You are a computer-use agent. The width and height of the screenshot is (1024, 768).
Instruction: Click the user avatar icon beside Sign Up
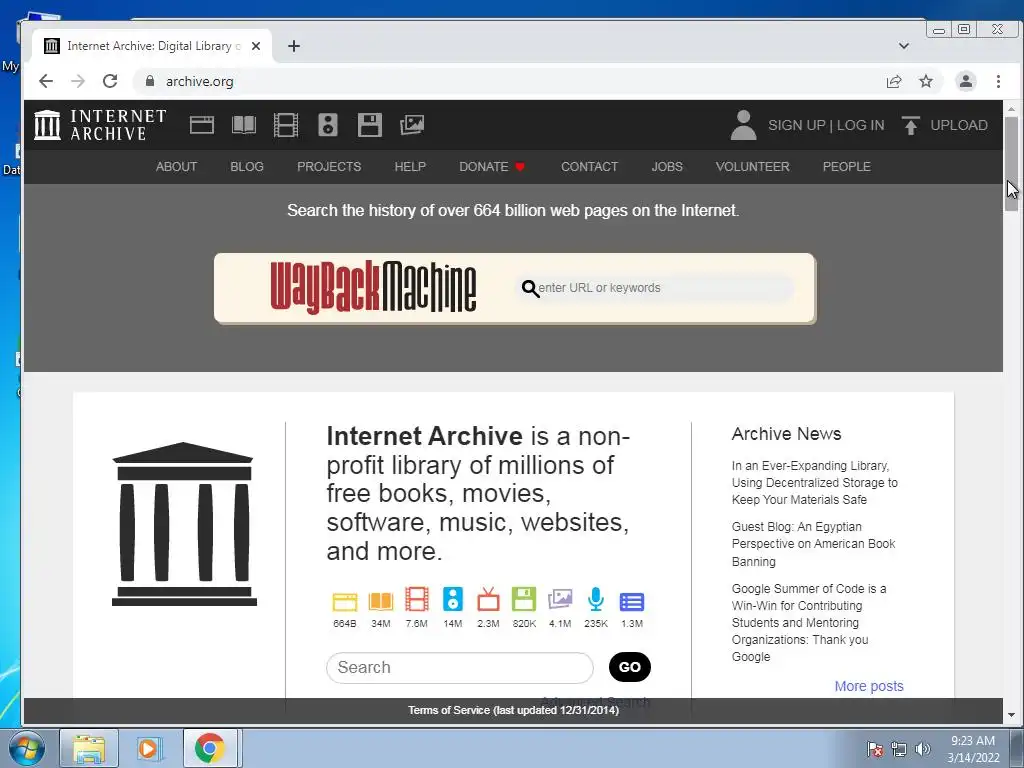pyautogui.click(x=743, y=125)
